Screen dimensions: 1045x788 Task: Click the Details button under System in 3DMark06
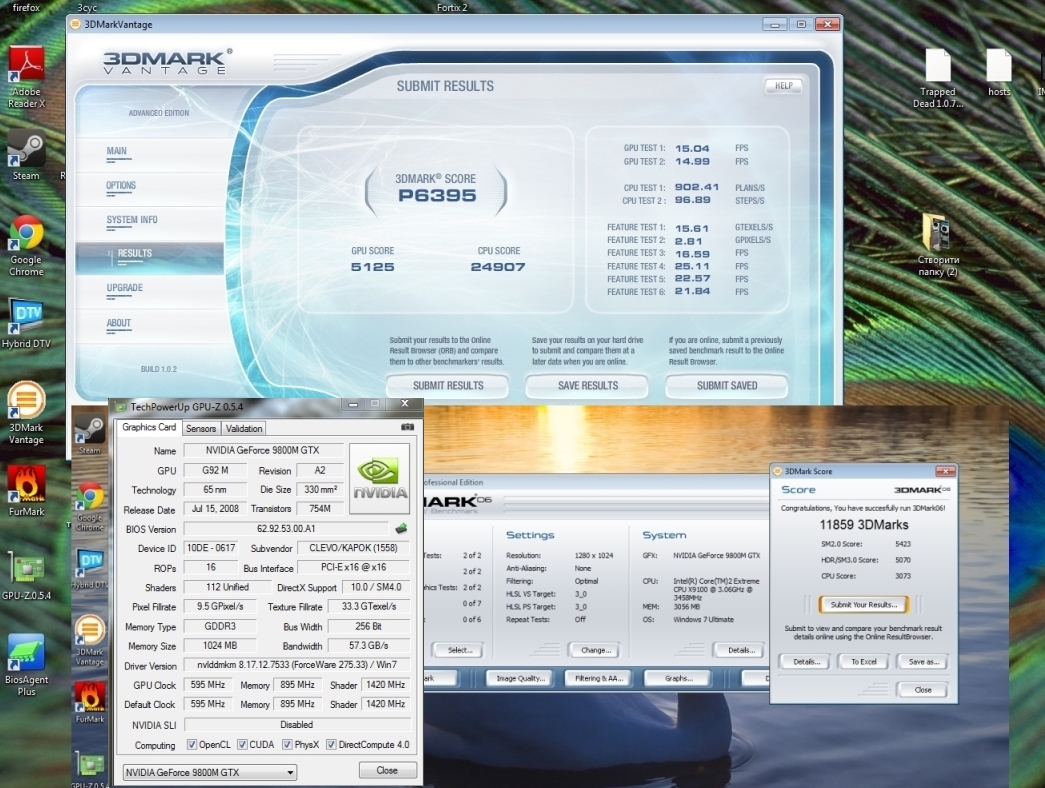click(740, 650)
